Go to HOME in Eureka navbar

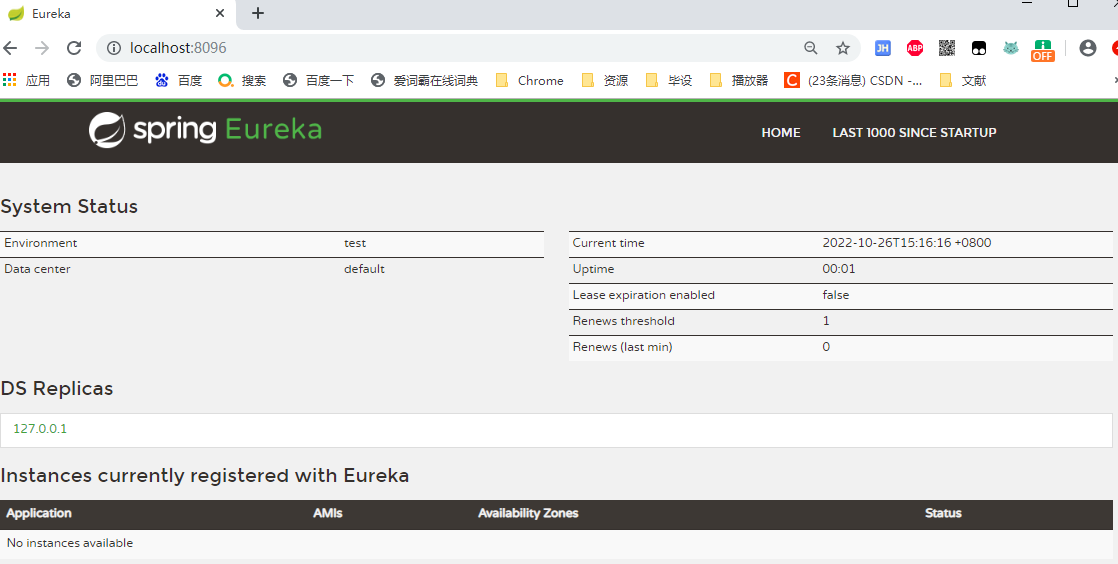[781, 133]
